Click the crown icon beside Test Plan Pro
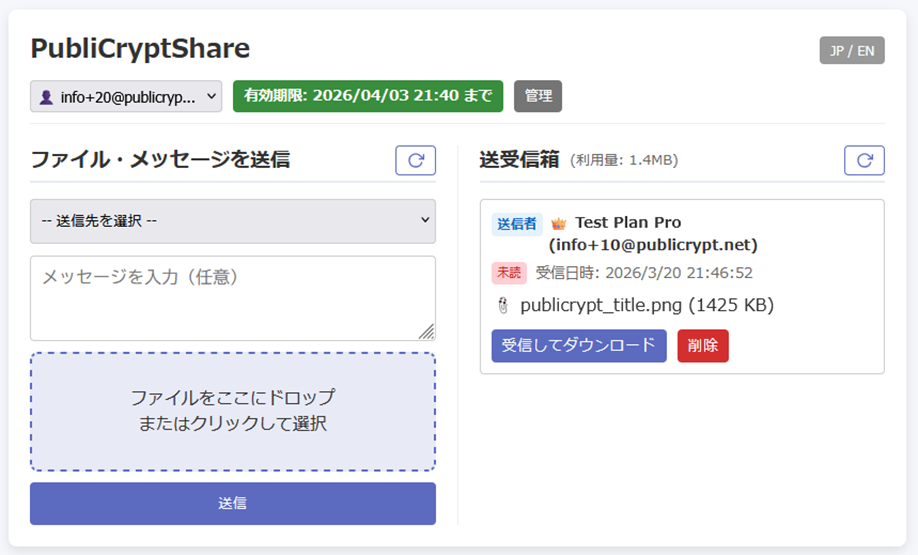 [558, 224]
